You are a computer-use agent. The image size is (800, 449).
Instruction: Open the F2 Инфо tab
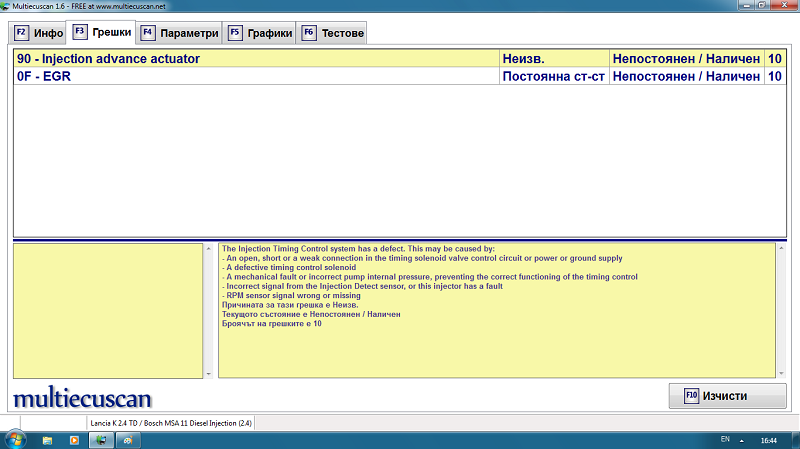[x=38, y=33]
